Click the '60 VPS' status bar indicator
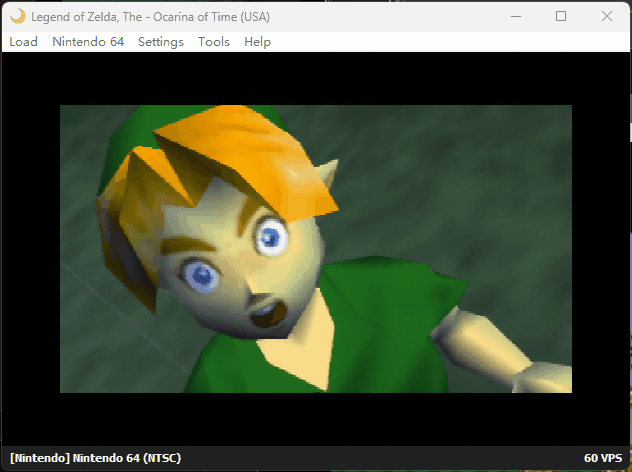 [x=603, y=458]
